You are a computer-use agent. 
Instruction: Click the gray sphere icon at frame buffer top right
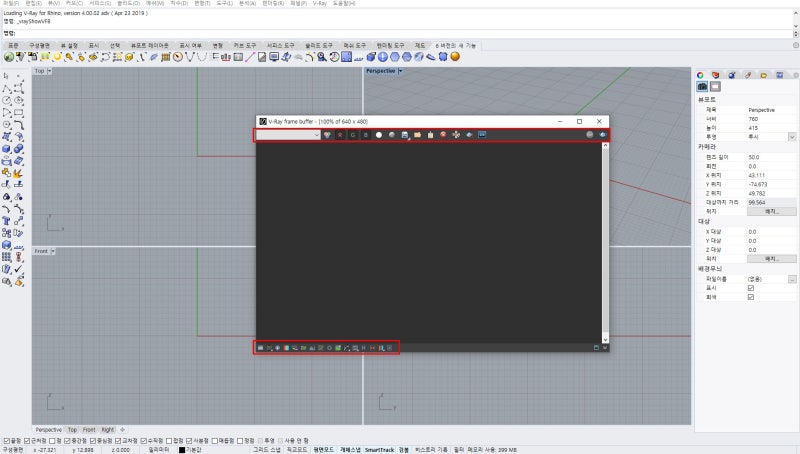[590, 135]
